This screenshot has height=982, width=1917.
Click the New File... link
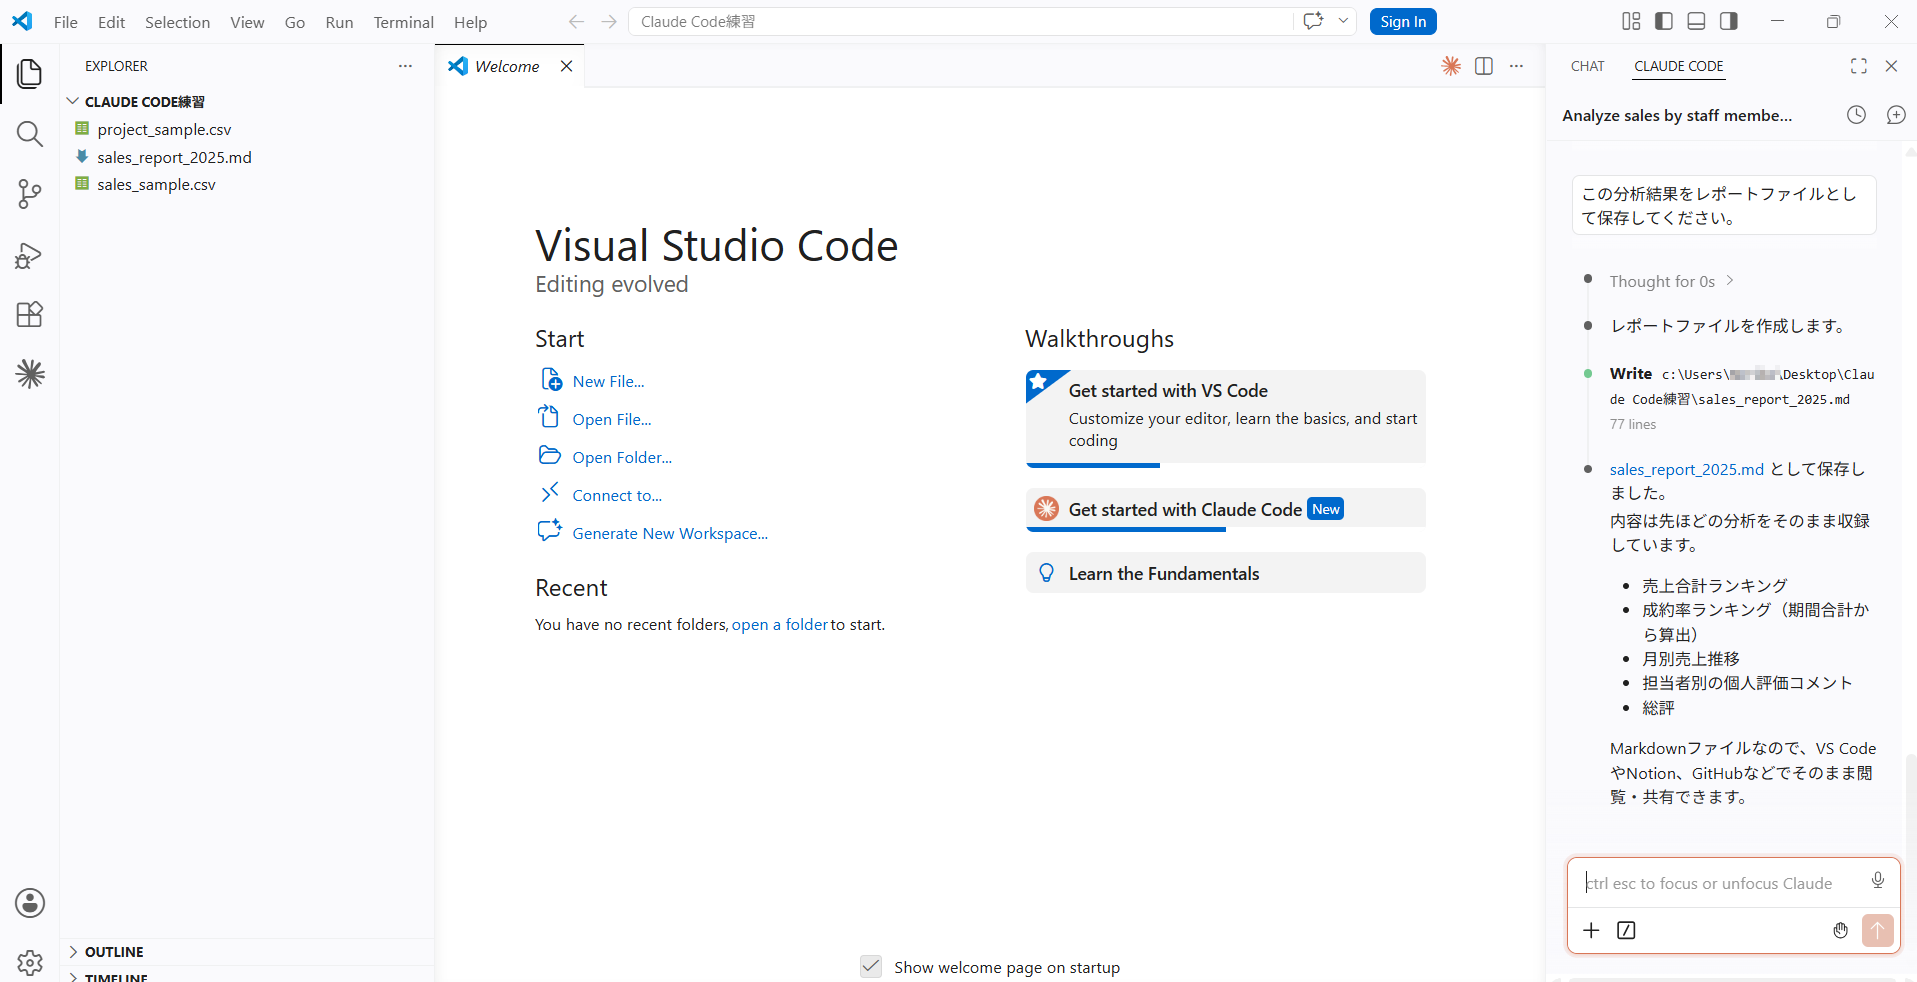tap(608, 381)
